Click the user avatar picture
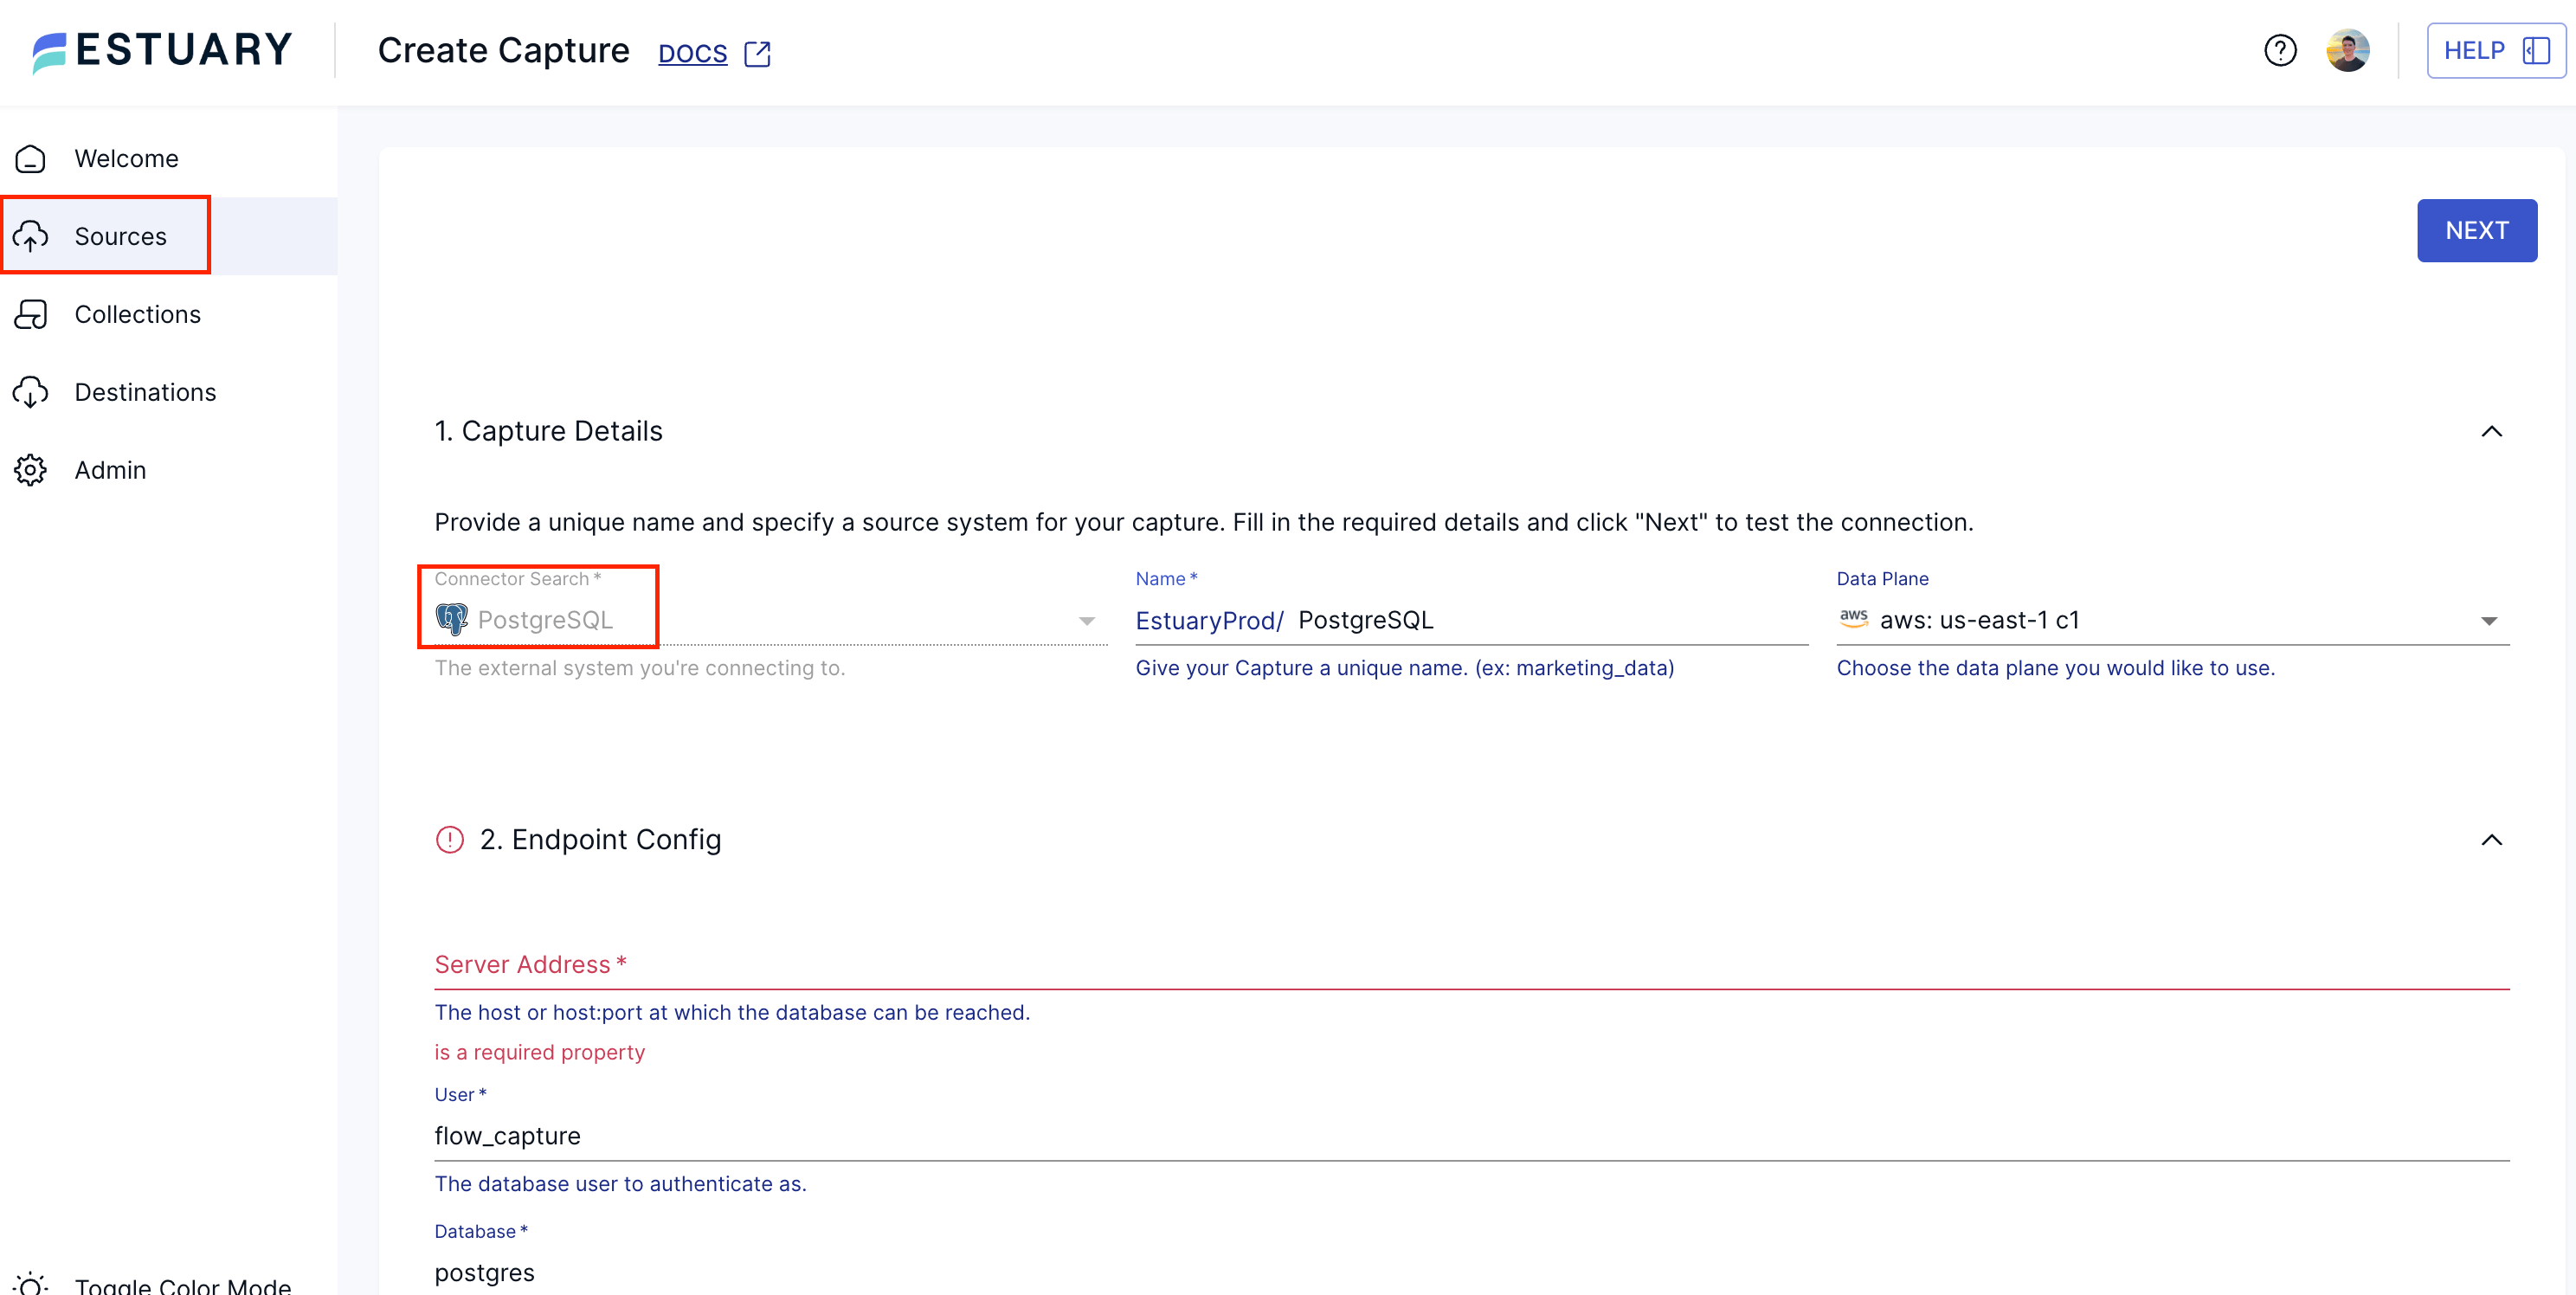The width and height of the screenshot is (2576, 1295). point(2348,49)
